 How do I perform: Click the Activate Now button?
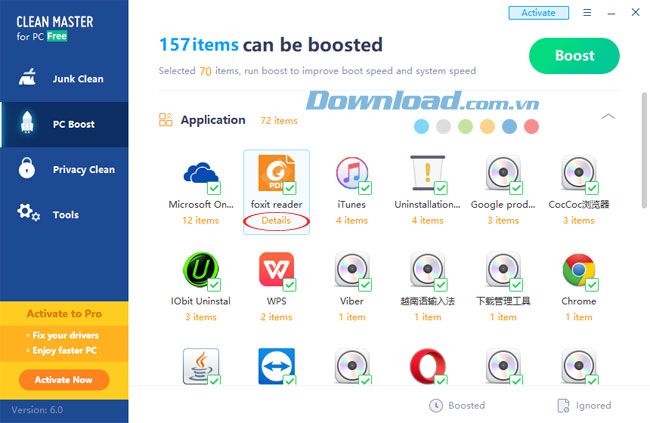coord(64,379)
